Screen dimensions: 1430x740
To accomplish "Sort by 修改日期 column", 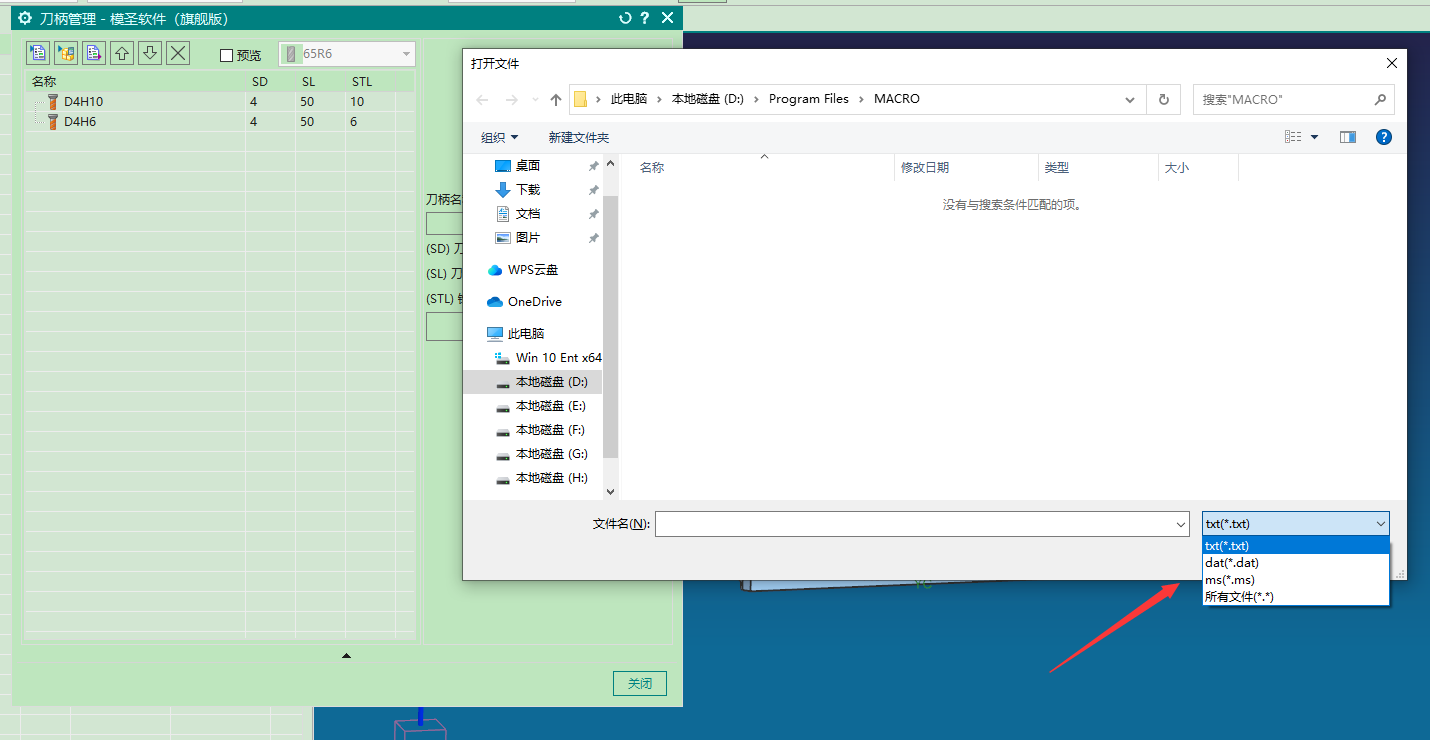I will [x=925, y=168].
